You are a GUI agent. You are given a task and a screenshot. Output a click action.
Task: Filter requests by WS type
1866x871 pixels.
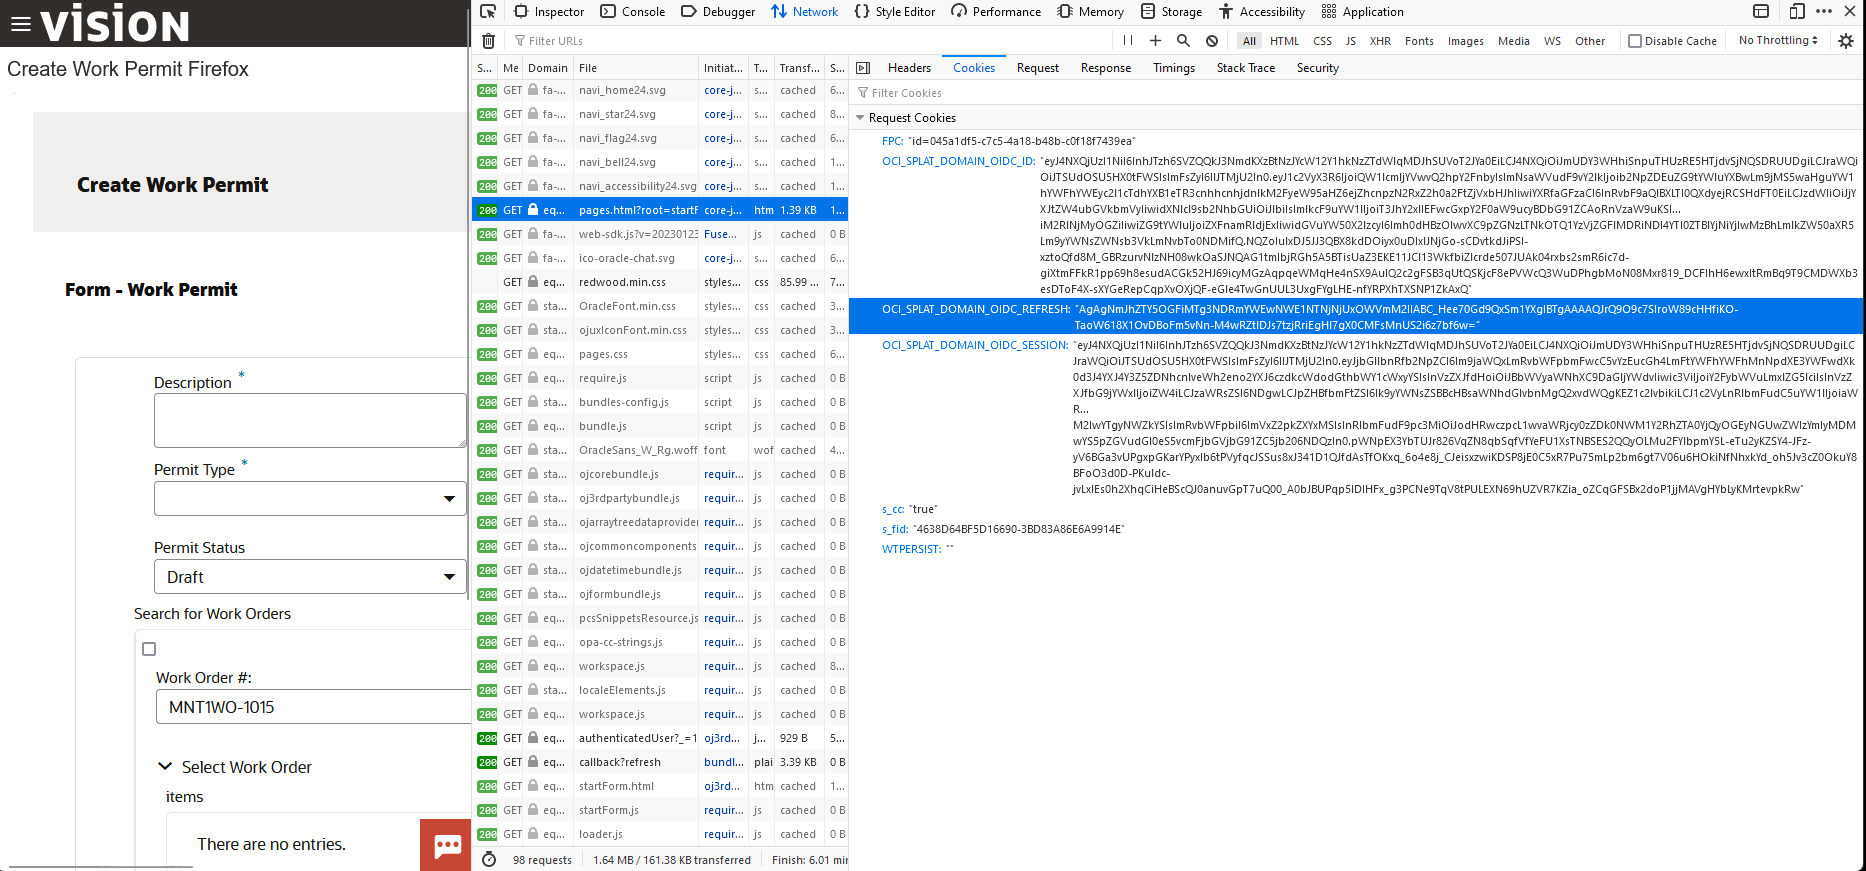(1552, 41)
